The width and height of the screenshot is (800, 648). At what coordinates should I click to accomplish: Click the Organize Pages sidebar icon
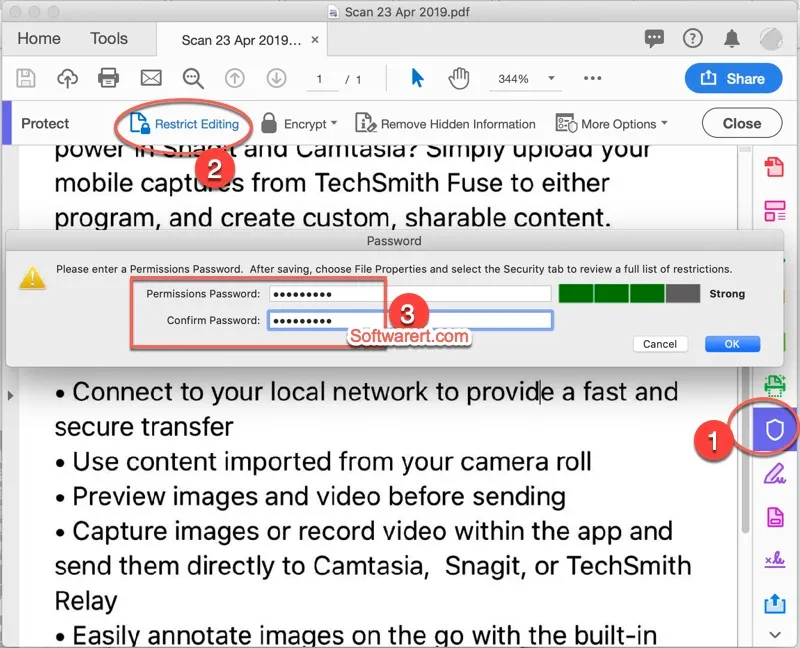(775, 211)
